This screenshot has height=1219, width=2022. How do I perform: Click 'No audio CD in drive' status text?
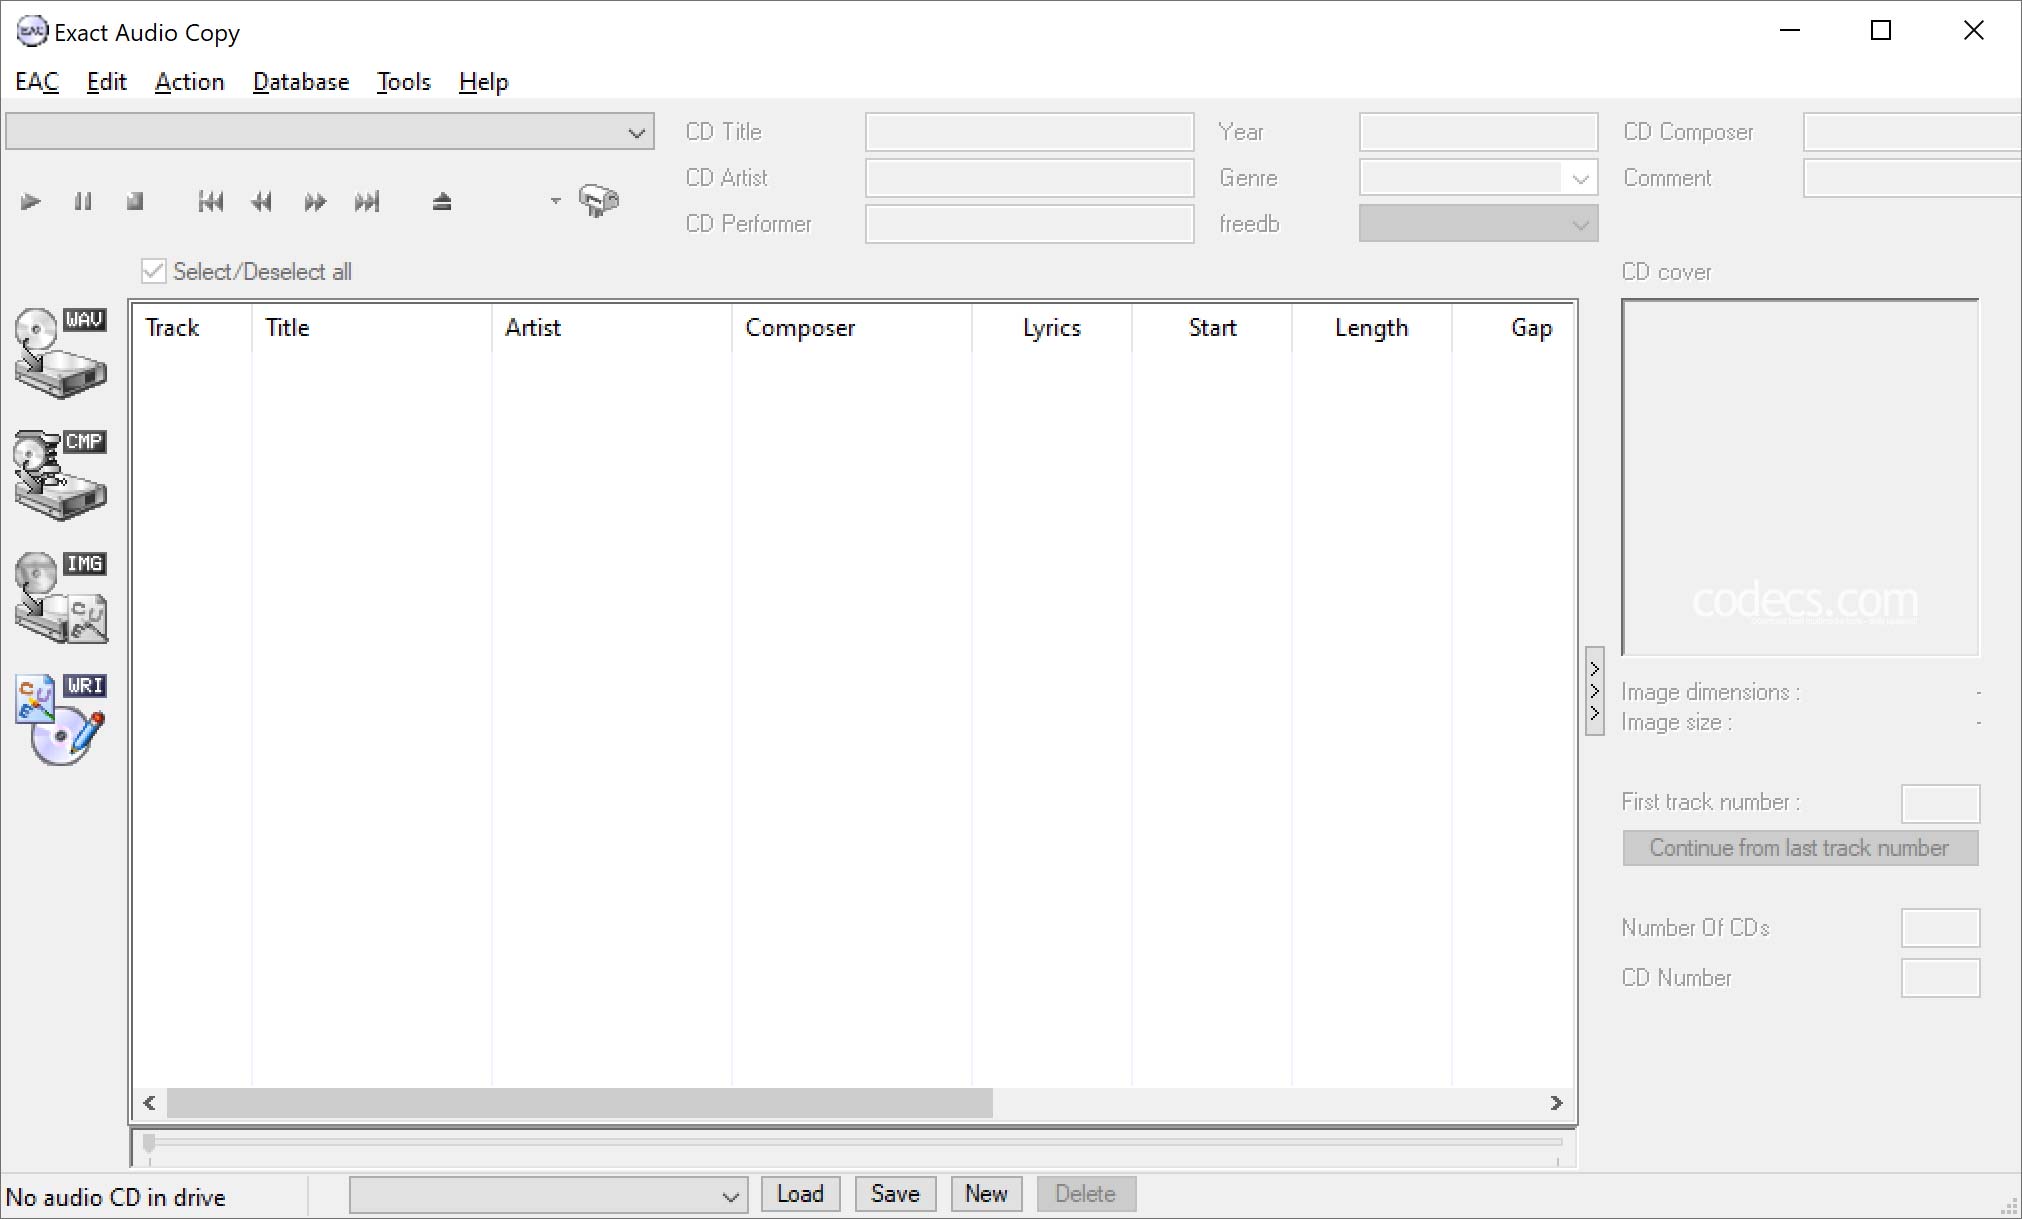coord(116,1197)
